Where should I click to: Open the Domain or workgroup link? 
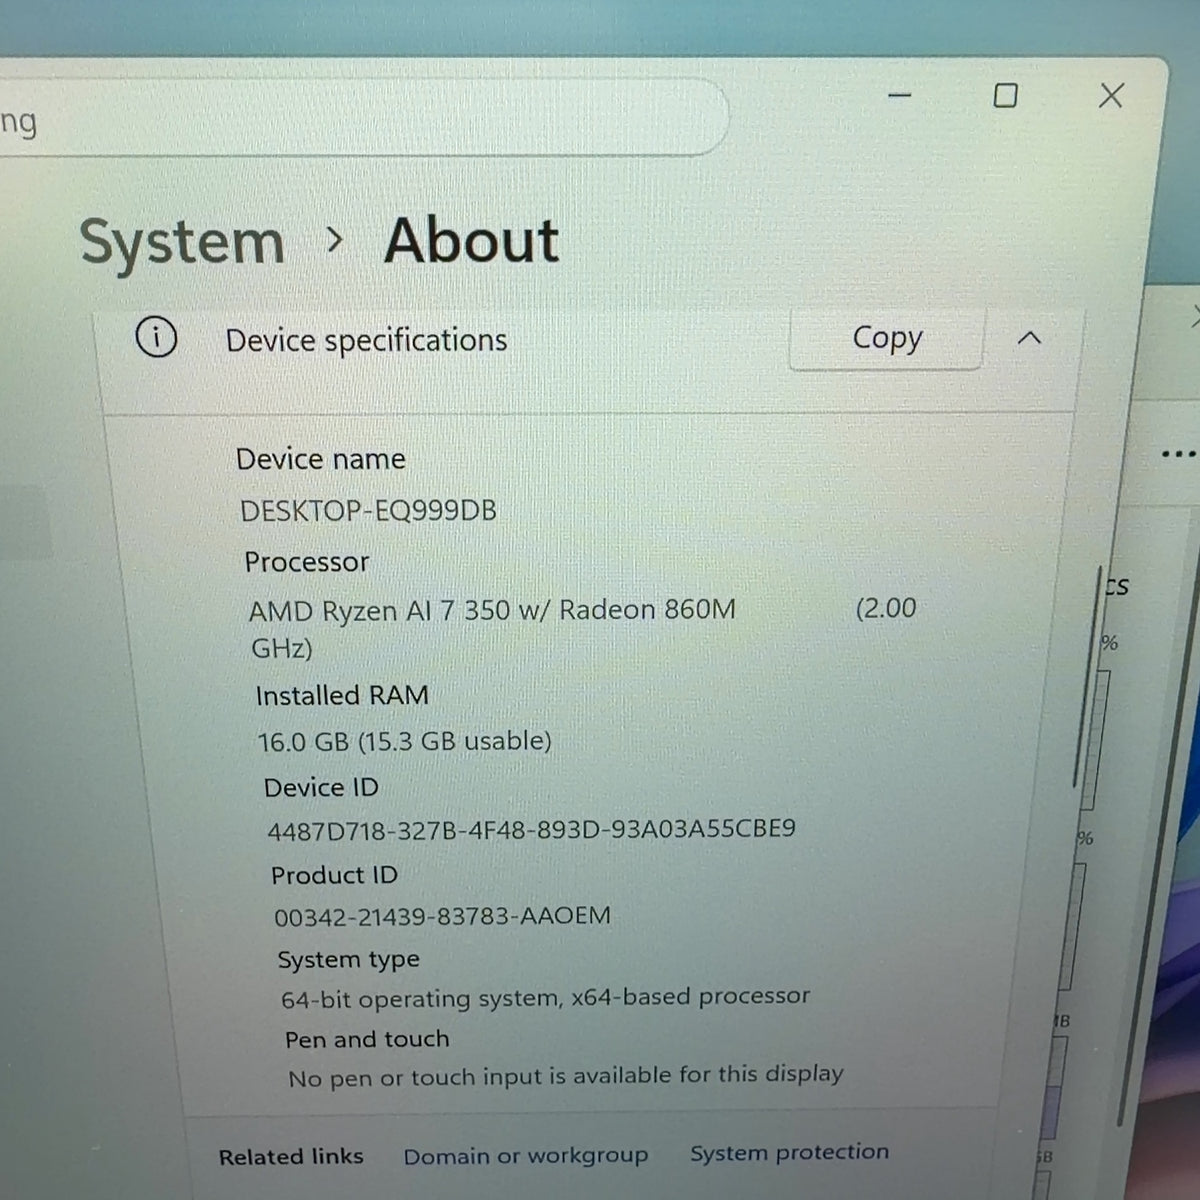click(526, 1156)
